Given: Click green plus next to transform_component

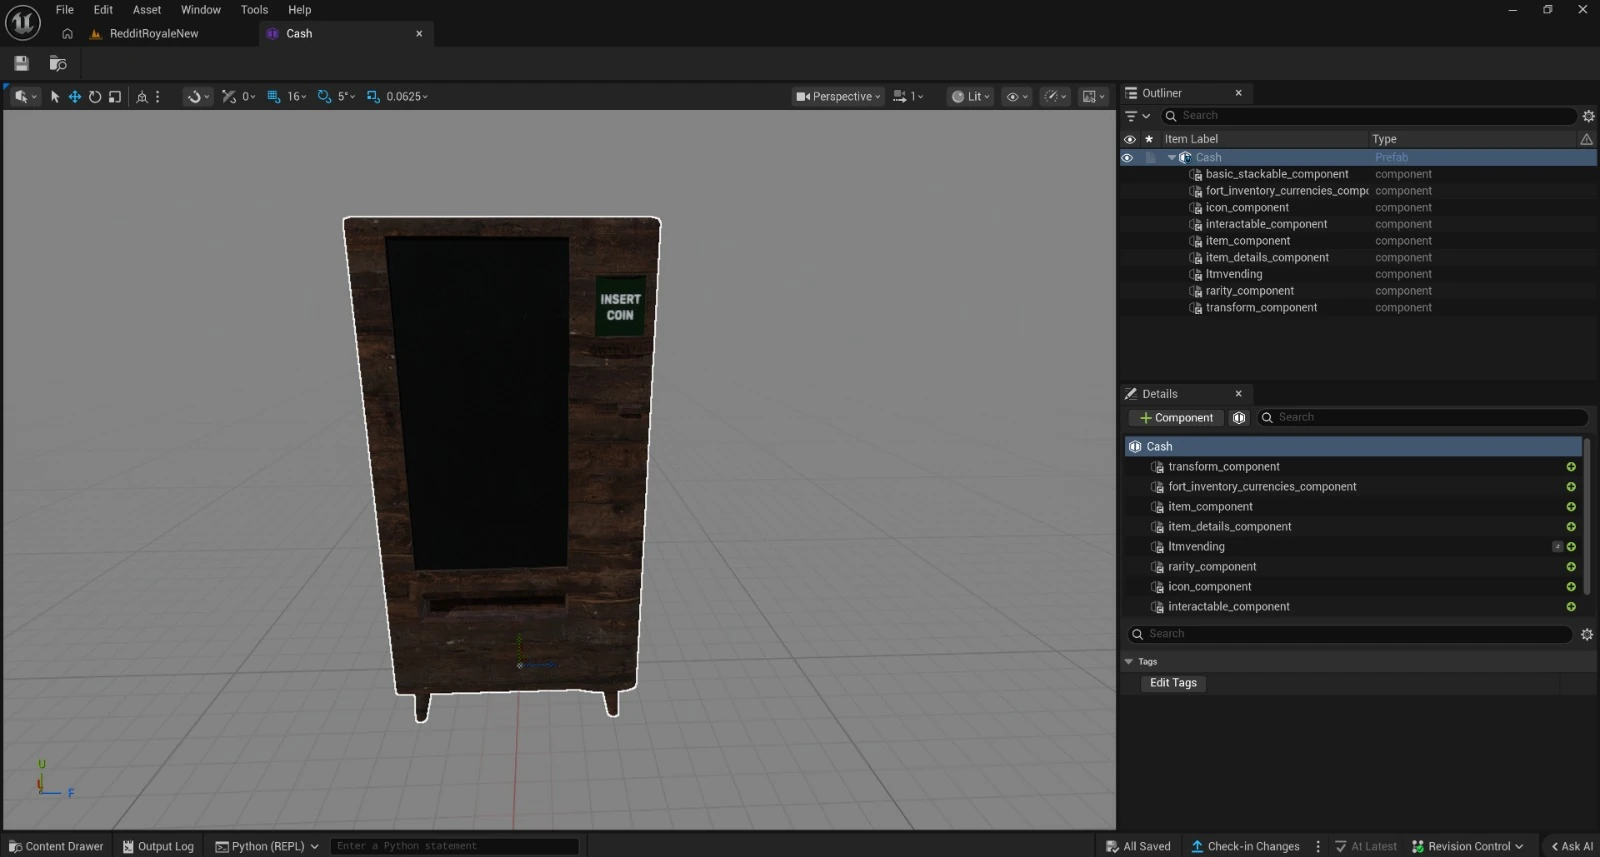Looking at the screenshot, I should (1571, 467).
